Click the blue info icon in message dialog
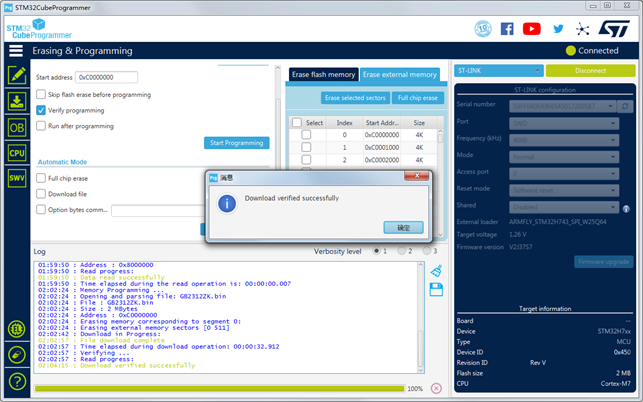Image resolution: width=643 pixels, height=402 pixels. pos(227,204)
